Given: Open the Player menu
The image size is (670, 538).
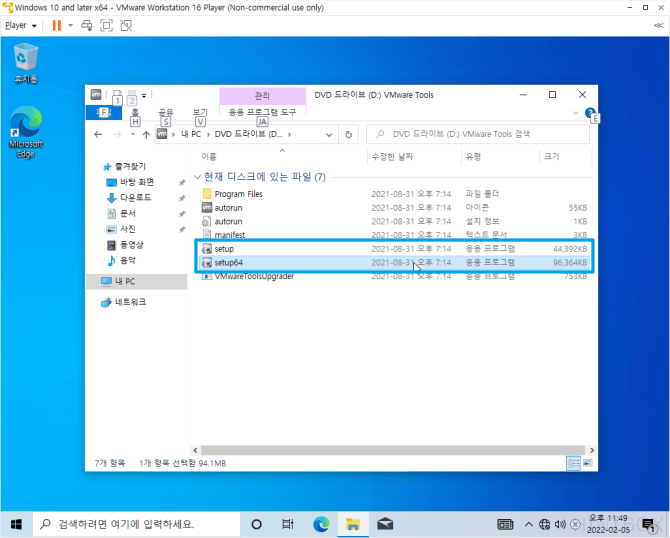Looking at the screenshot, I should coord(21,26).
